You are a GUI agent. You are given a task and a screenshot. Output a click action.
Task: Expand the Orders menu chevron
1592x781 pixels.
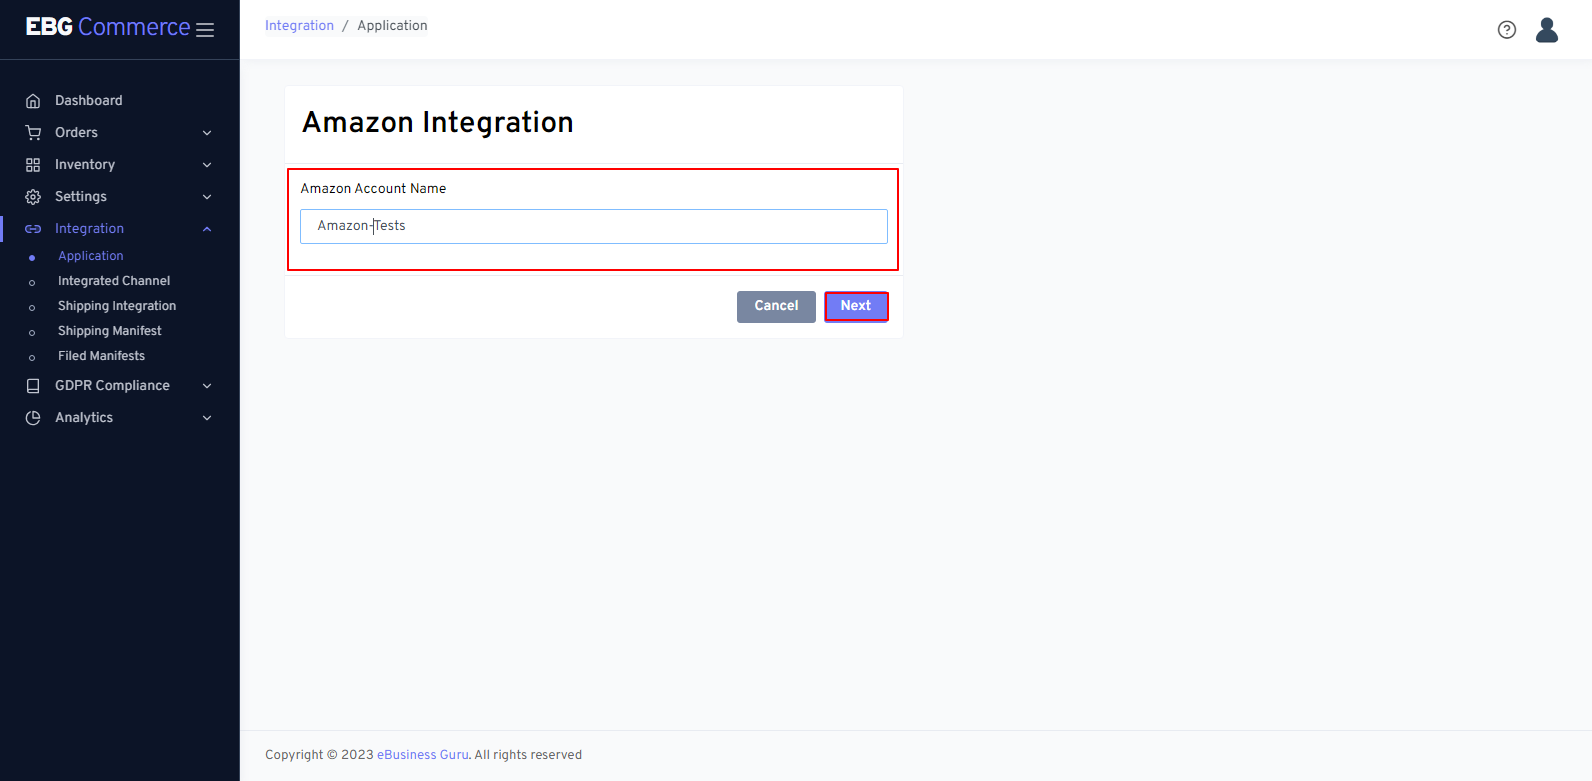[x=207, y=133]
